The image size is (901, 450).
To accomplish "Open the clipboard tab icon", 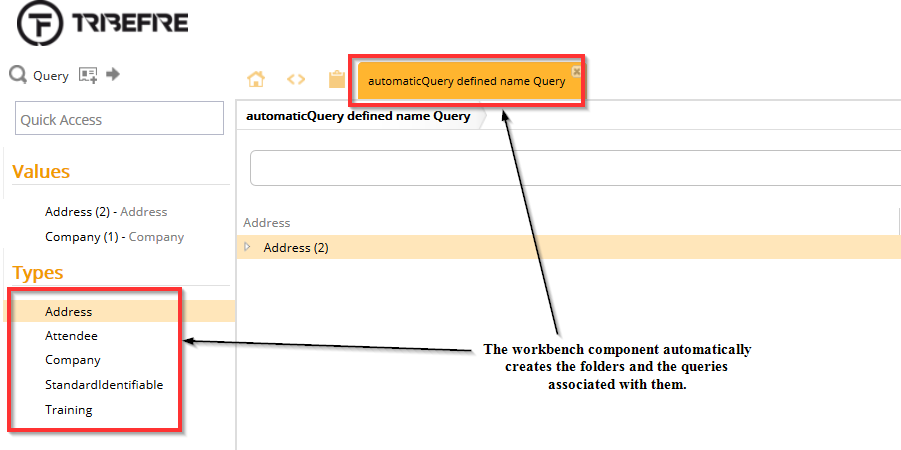I will [336, 80].
